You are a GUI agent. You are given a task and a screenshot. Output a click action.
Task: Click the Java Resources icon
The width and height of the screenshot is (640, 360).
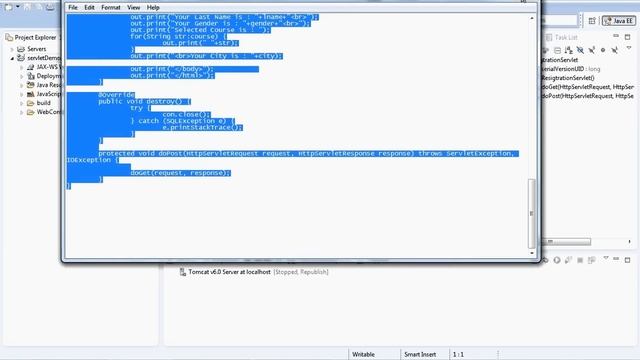point(31,85)
